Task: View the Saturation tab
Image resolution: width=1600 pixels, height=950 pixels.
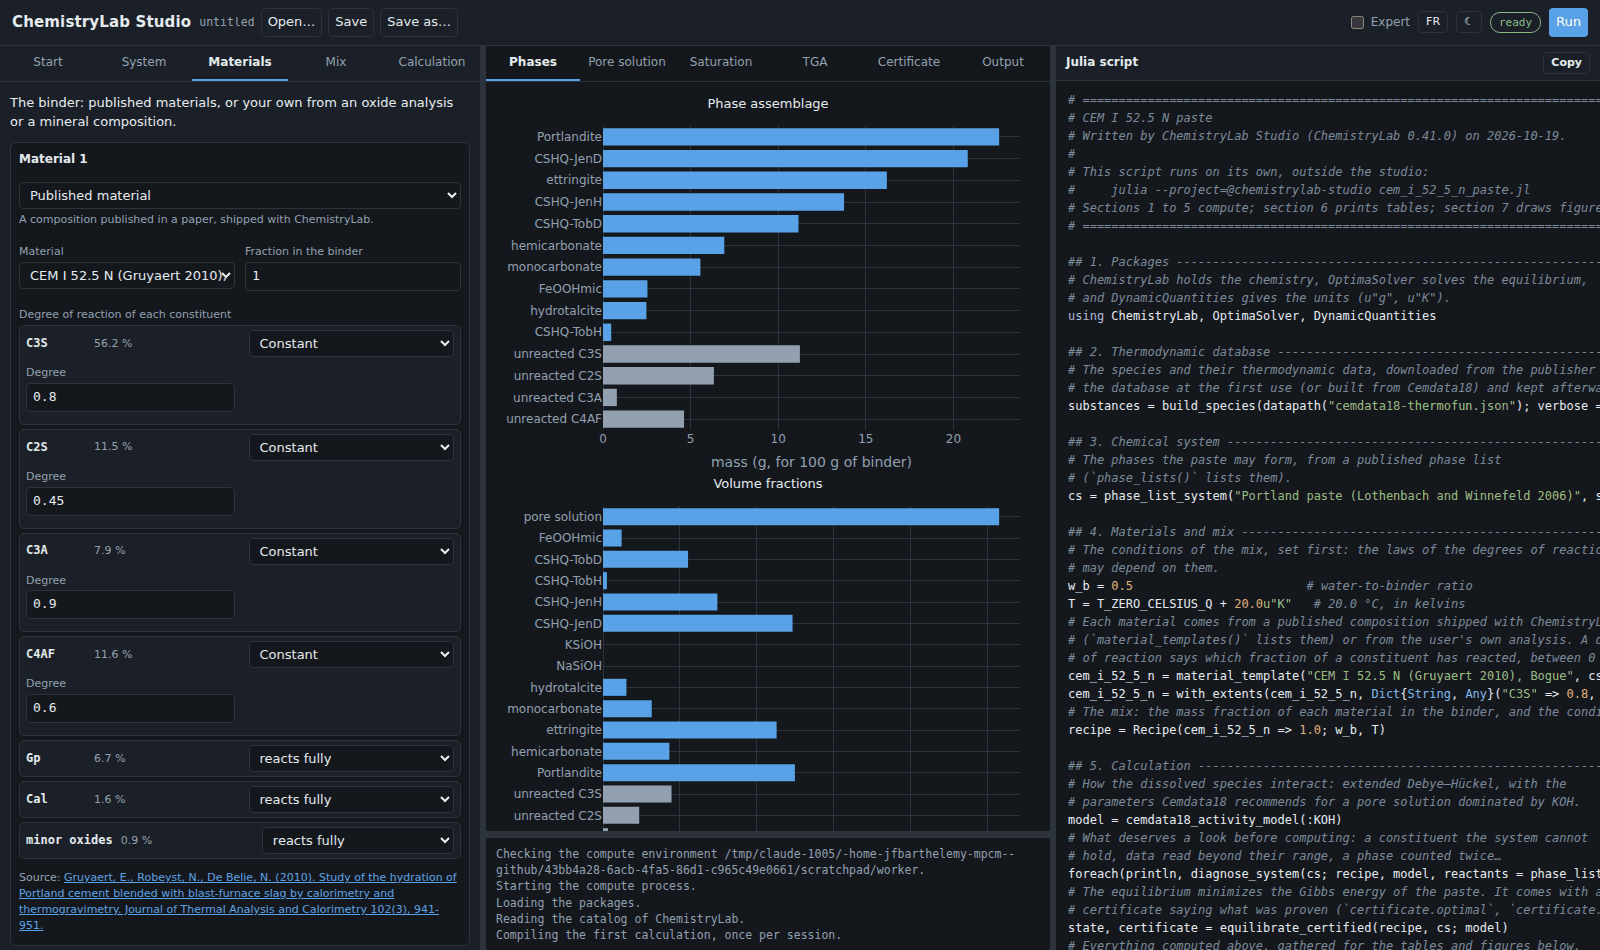Action: (x=721, y=62)
